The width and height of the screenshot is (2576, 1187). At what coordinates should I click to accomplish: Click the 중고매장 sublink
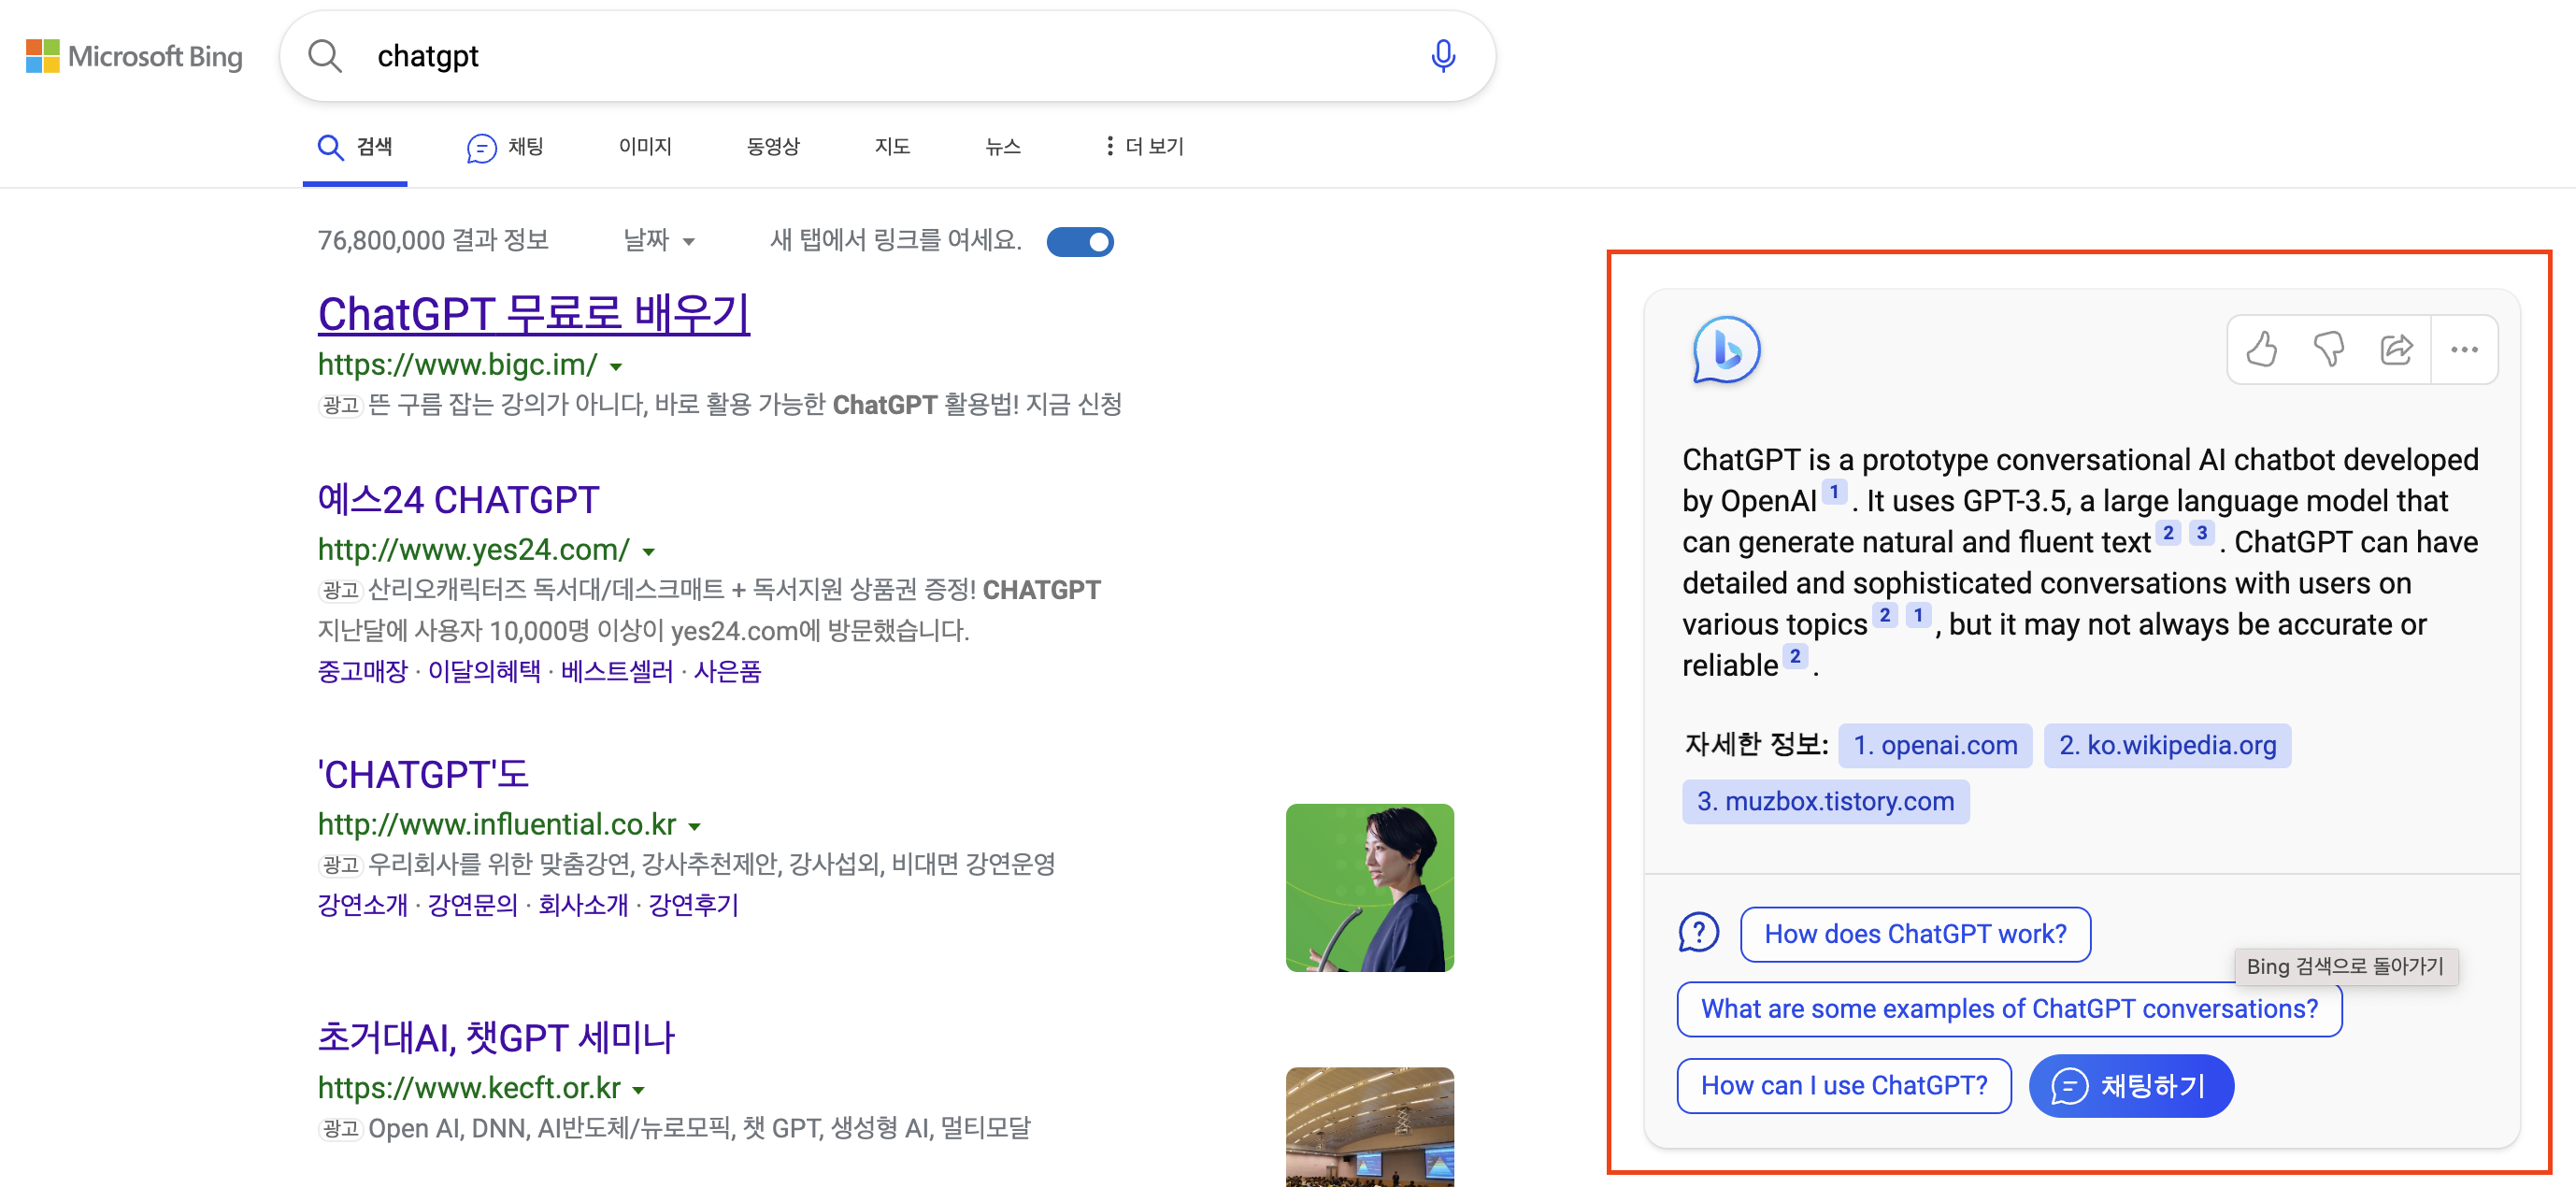pyautogui.click(x=362, y=671)
